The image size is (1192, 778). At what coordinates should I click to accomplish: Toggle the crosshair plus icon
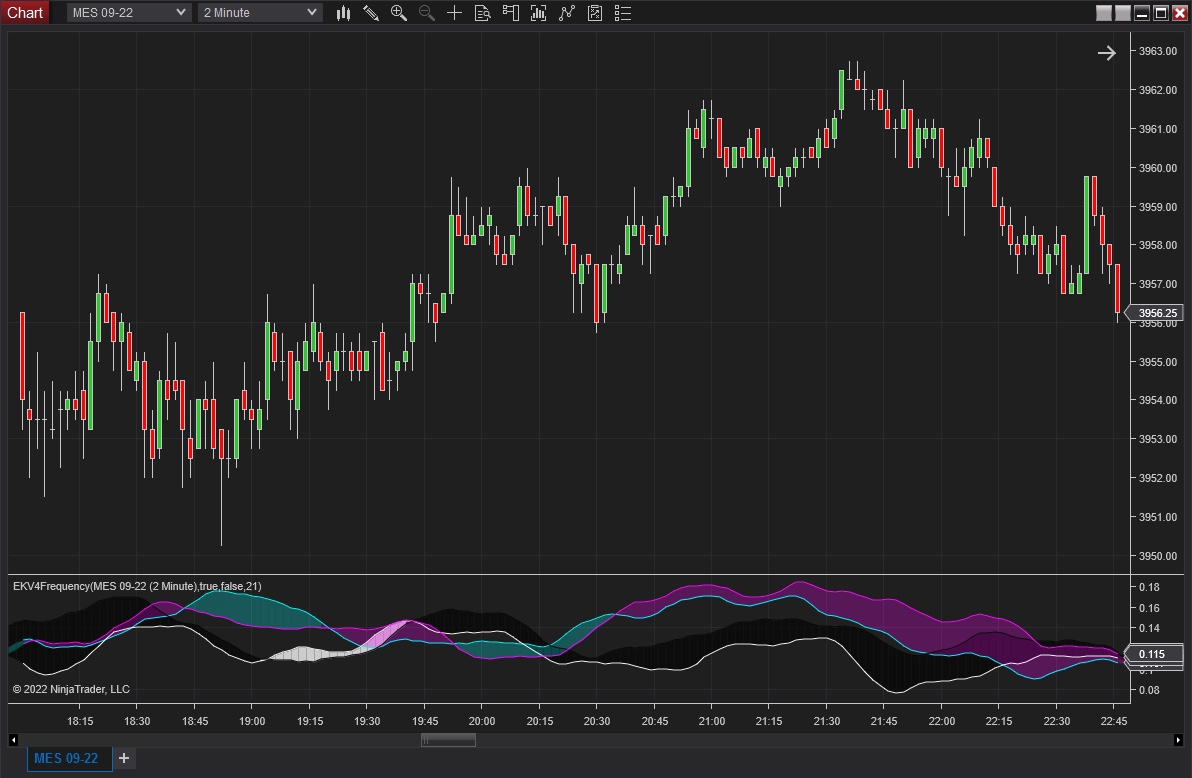pos(454,13)
